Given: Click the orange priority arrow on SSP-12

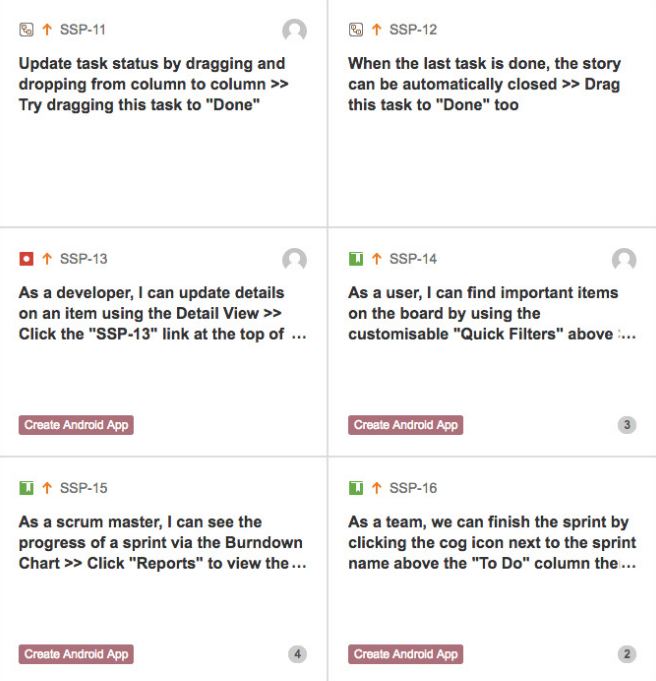Looking at the screenshot, I should coord(377,30).
